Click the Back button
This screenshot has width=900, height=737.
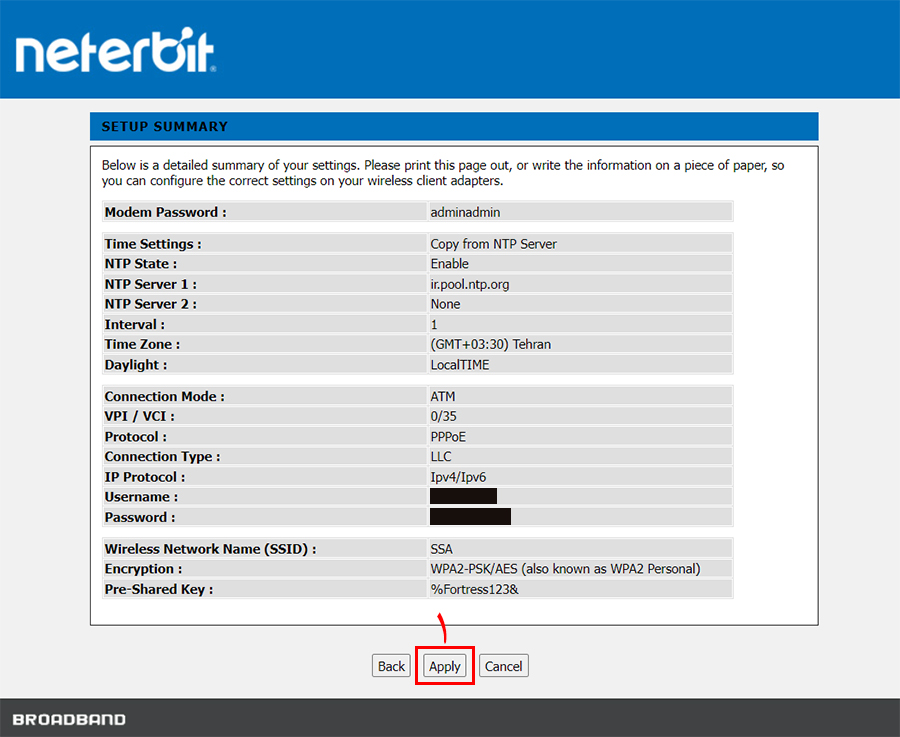pyautogui.click(x=391, y=665)
